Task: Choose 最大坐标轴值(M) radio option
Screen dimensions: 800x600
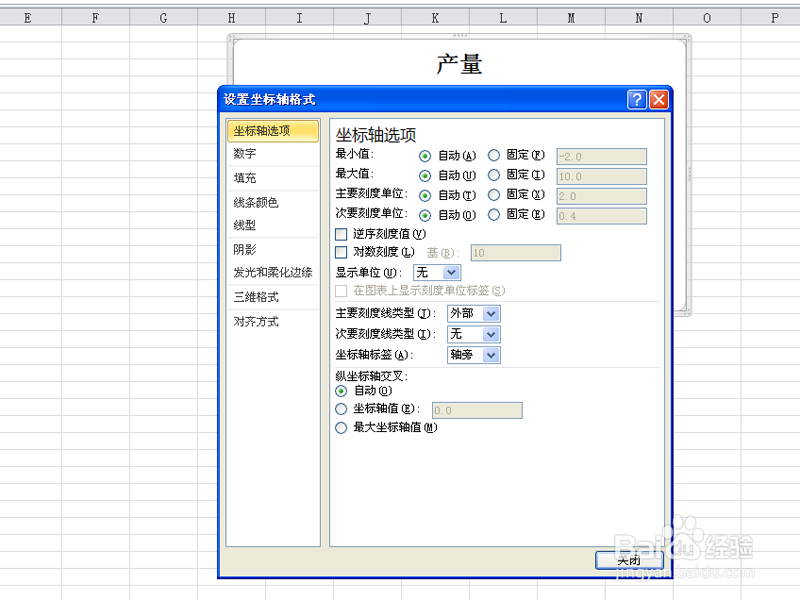Action: [341, 428]
